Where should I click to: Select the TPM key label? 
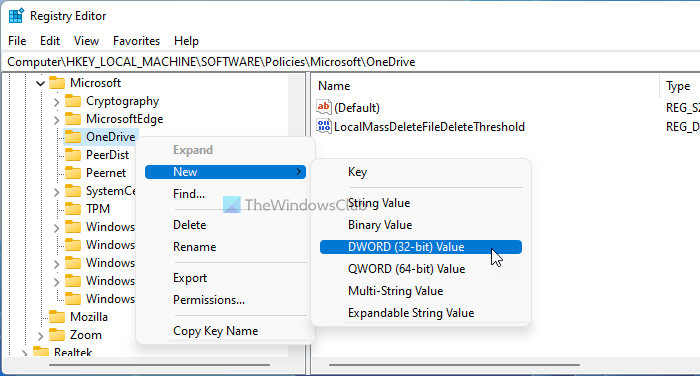[98, 209]
